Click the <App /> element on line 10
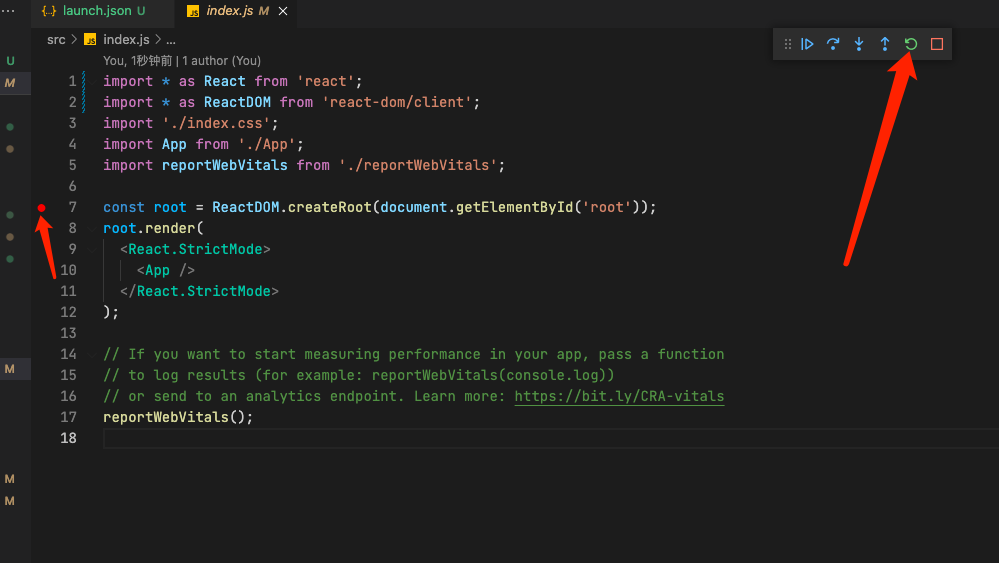Screen dimensions: 999x563 tap(166, 271)
